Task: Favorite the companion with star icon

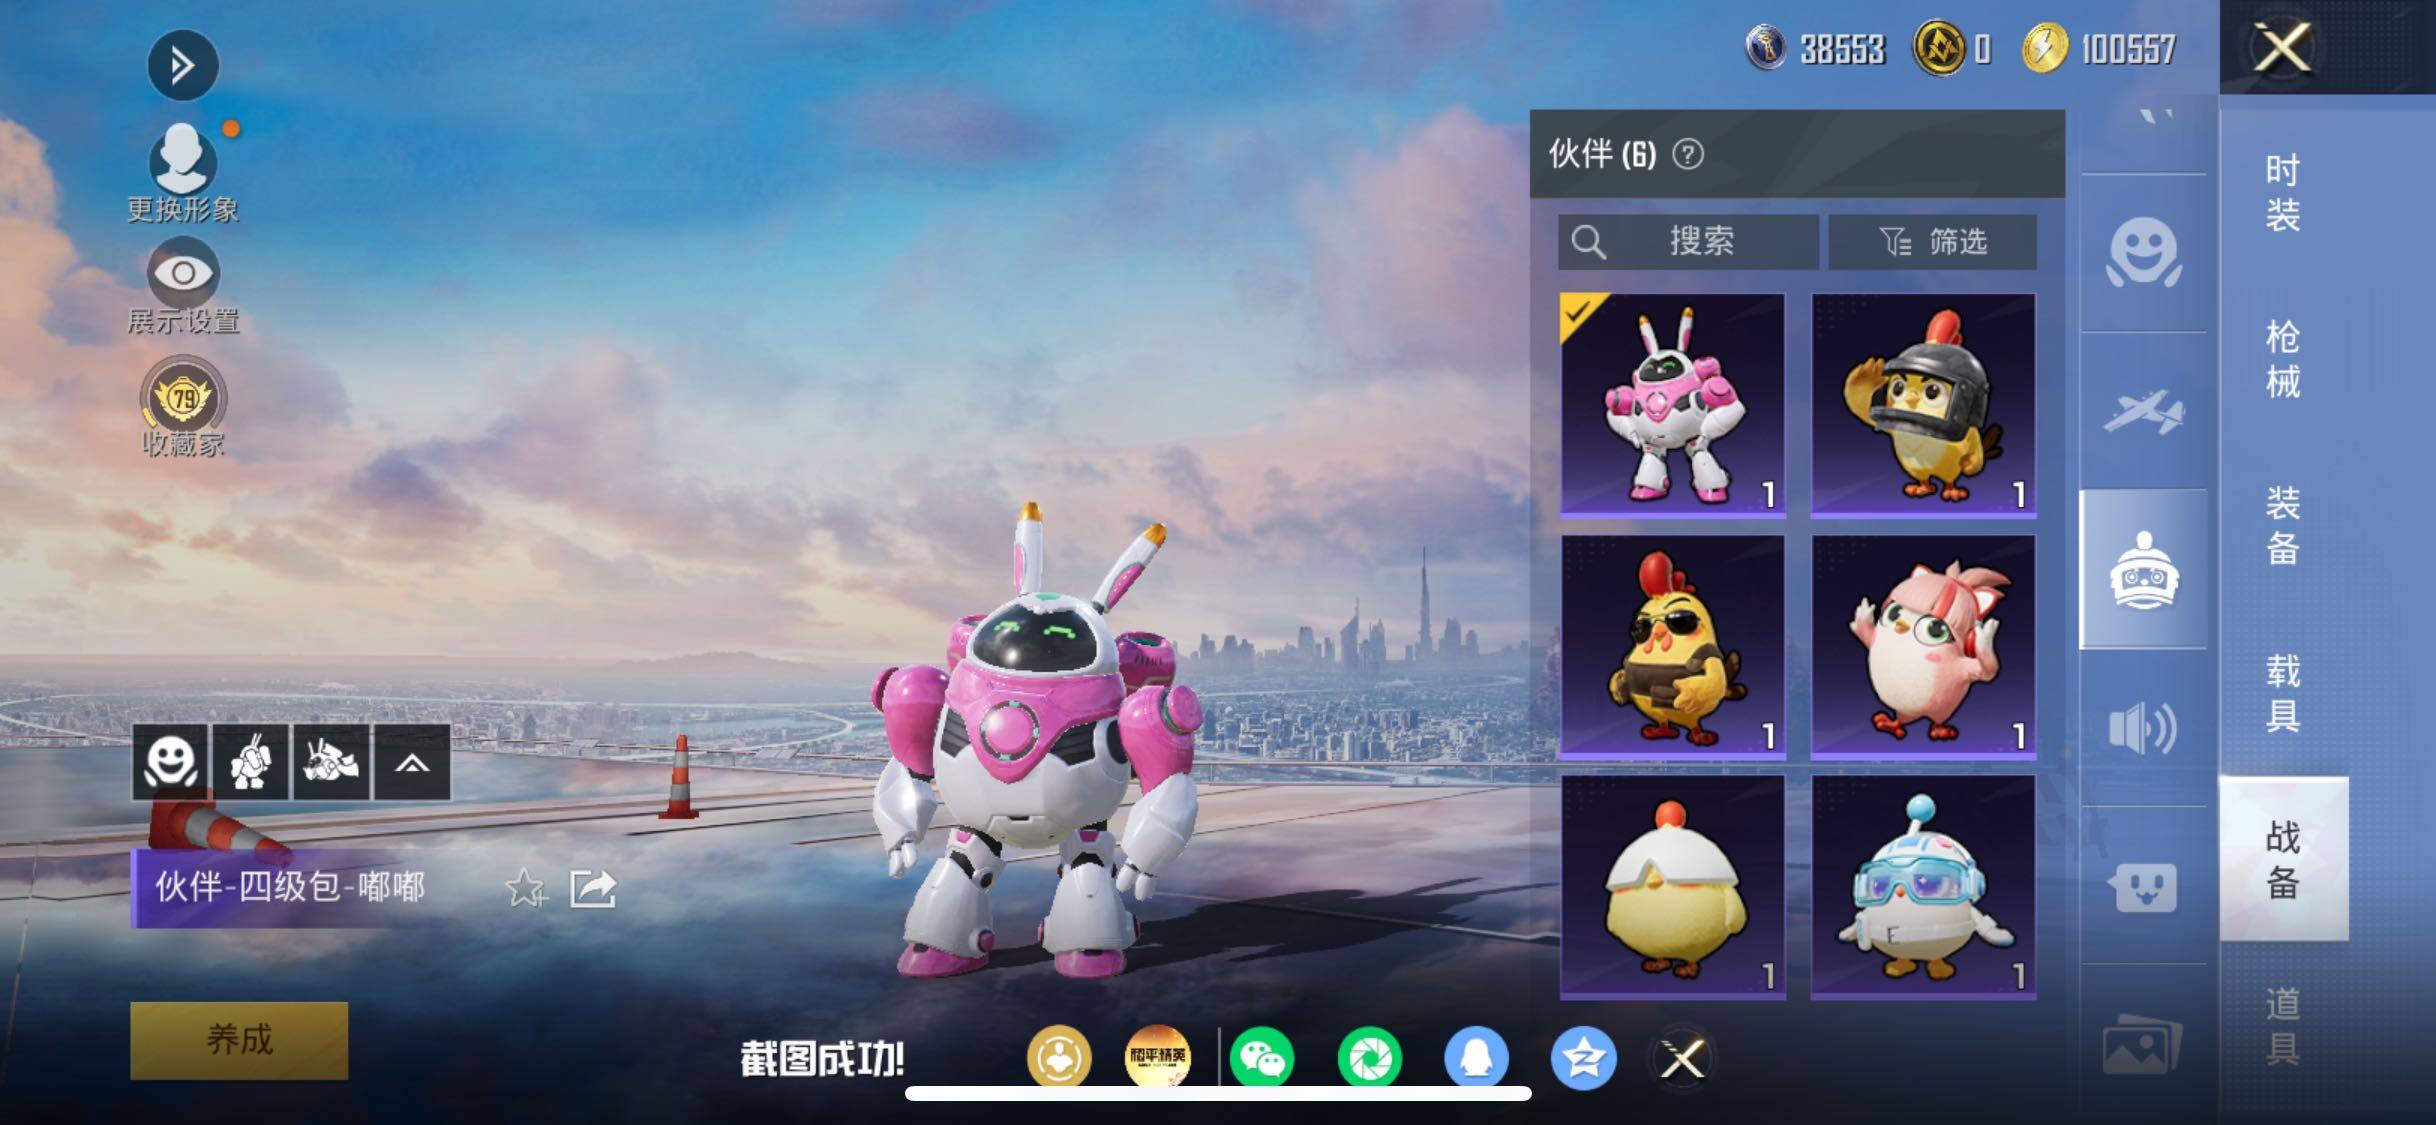Action: 525,888
